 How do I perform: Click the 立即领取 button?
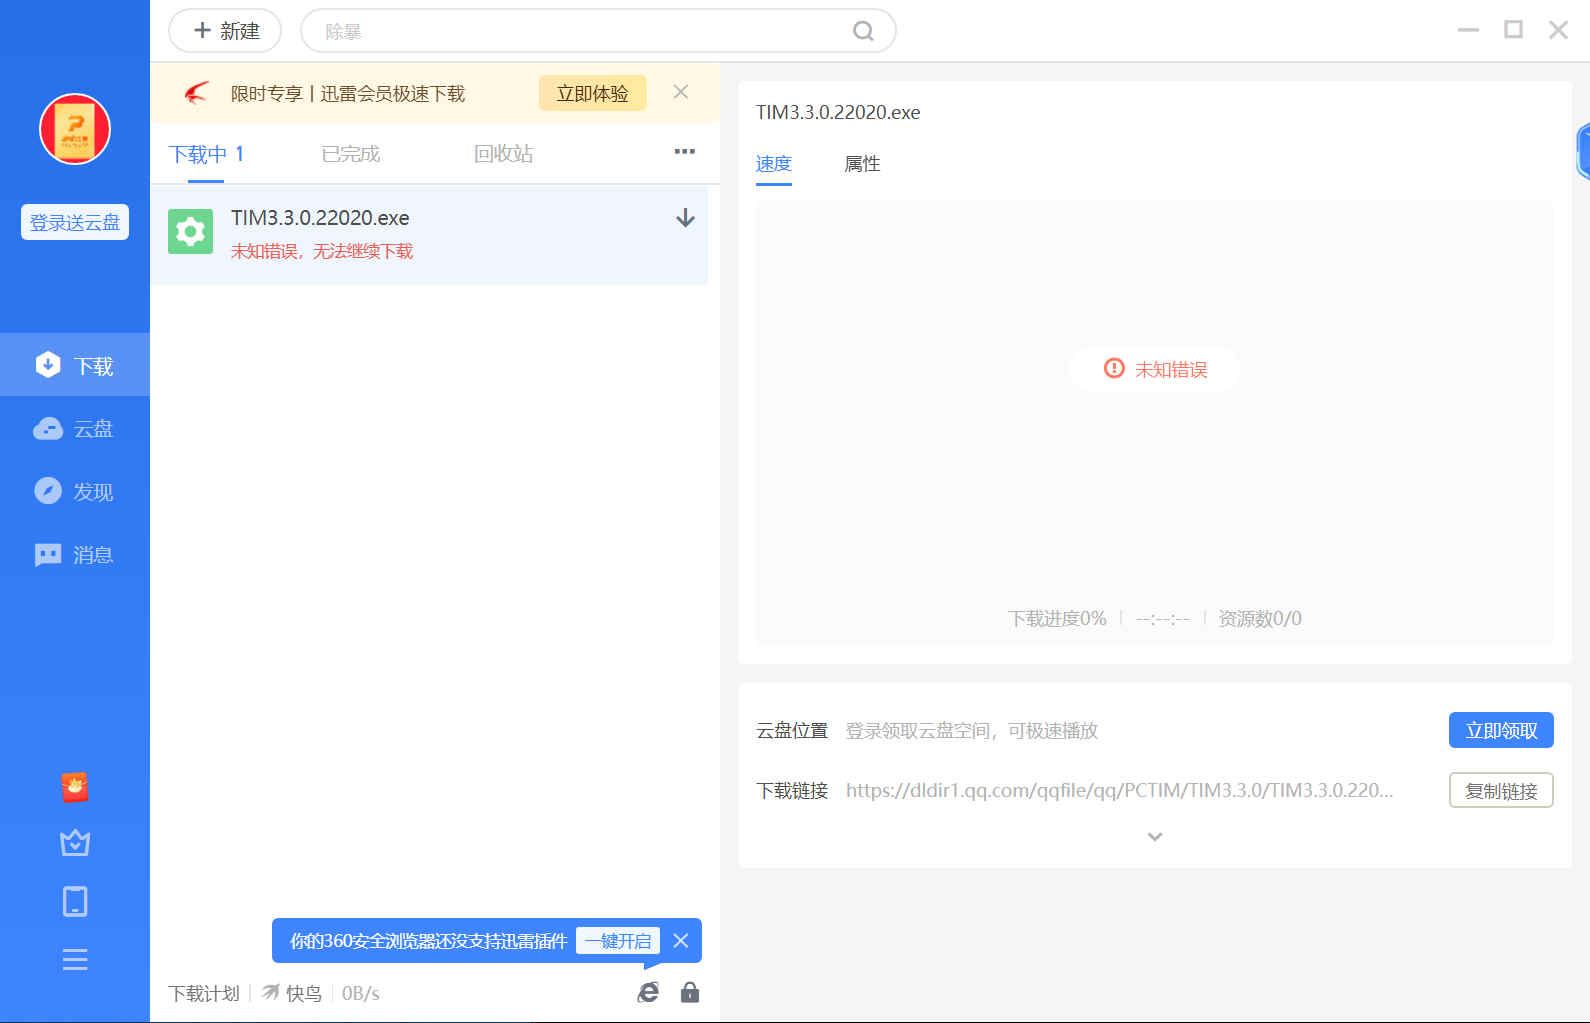1500,730
